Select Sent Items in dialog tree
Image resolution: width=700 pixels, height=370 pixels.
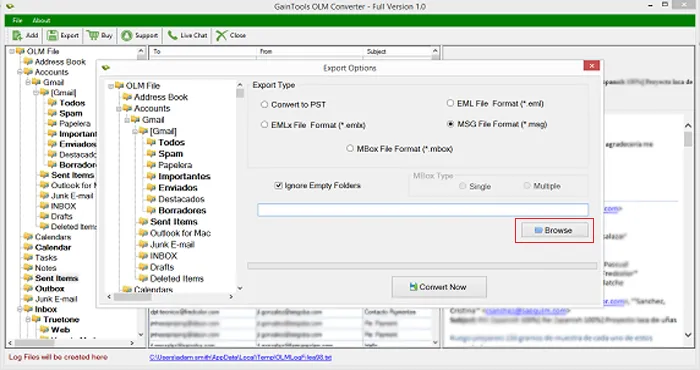click(x=173, y=222)
